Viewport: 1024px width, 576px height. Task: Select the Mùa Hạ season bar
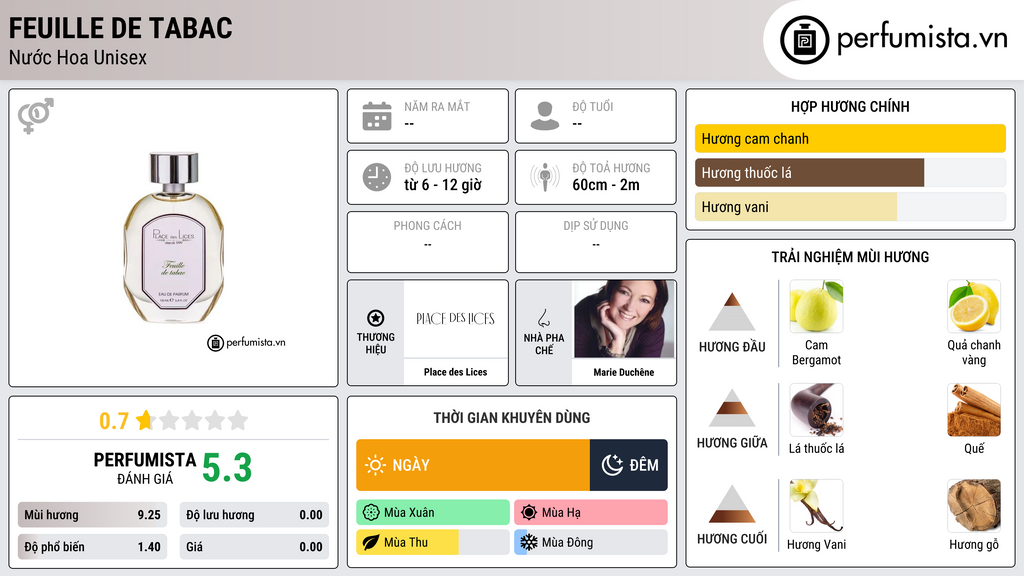pos(591,513)
